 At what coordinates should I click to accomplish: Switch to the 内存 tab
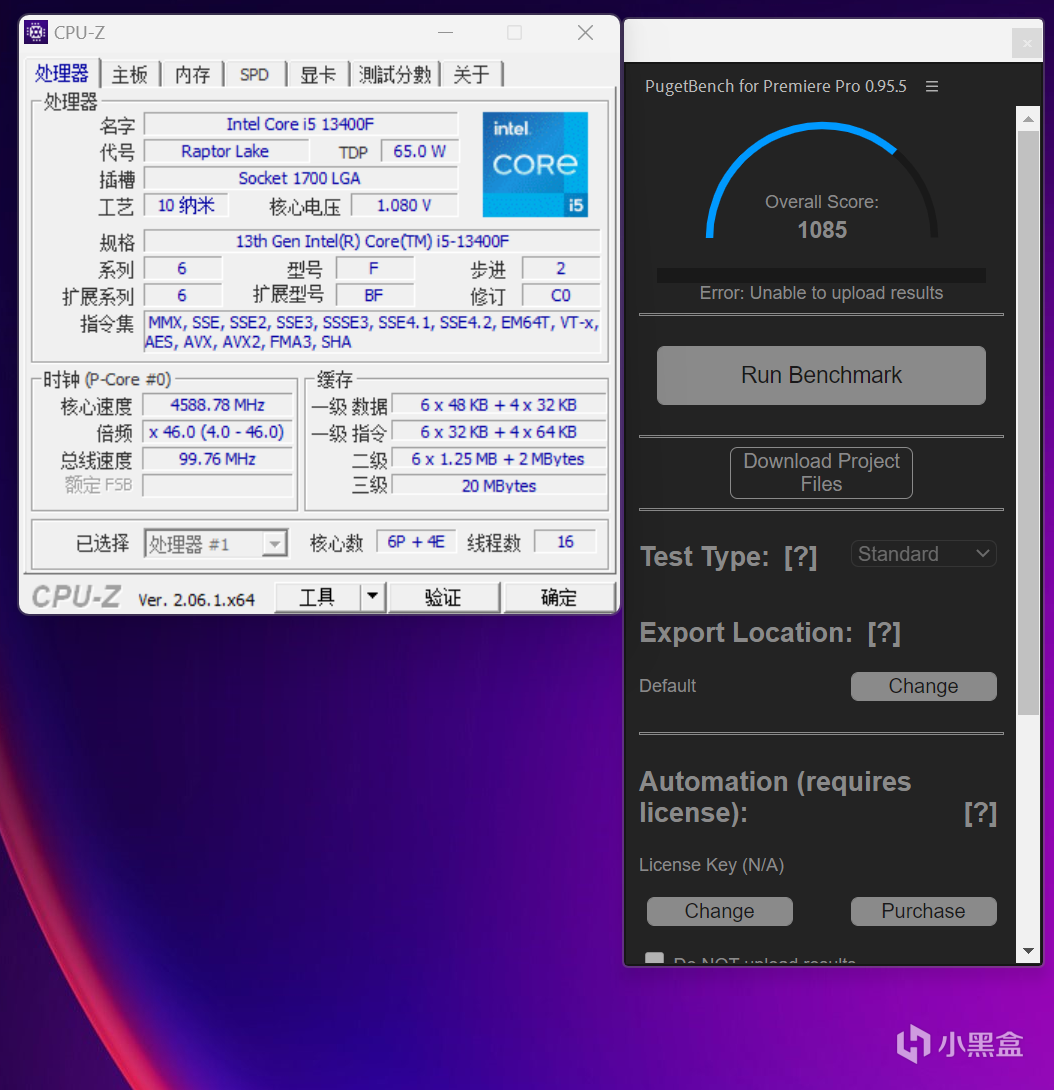click(193, 74)
